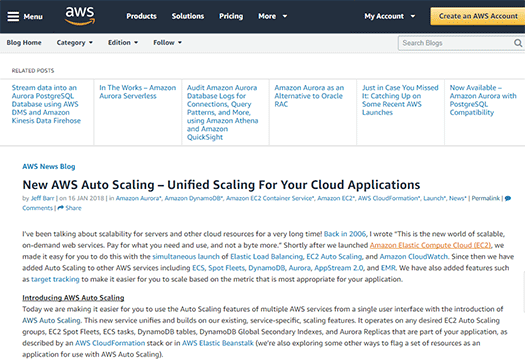Click Create an AWS Account button
Image resolution: width=525 pixels, height=363 pixels.
(478, 16)
